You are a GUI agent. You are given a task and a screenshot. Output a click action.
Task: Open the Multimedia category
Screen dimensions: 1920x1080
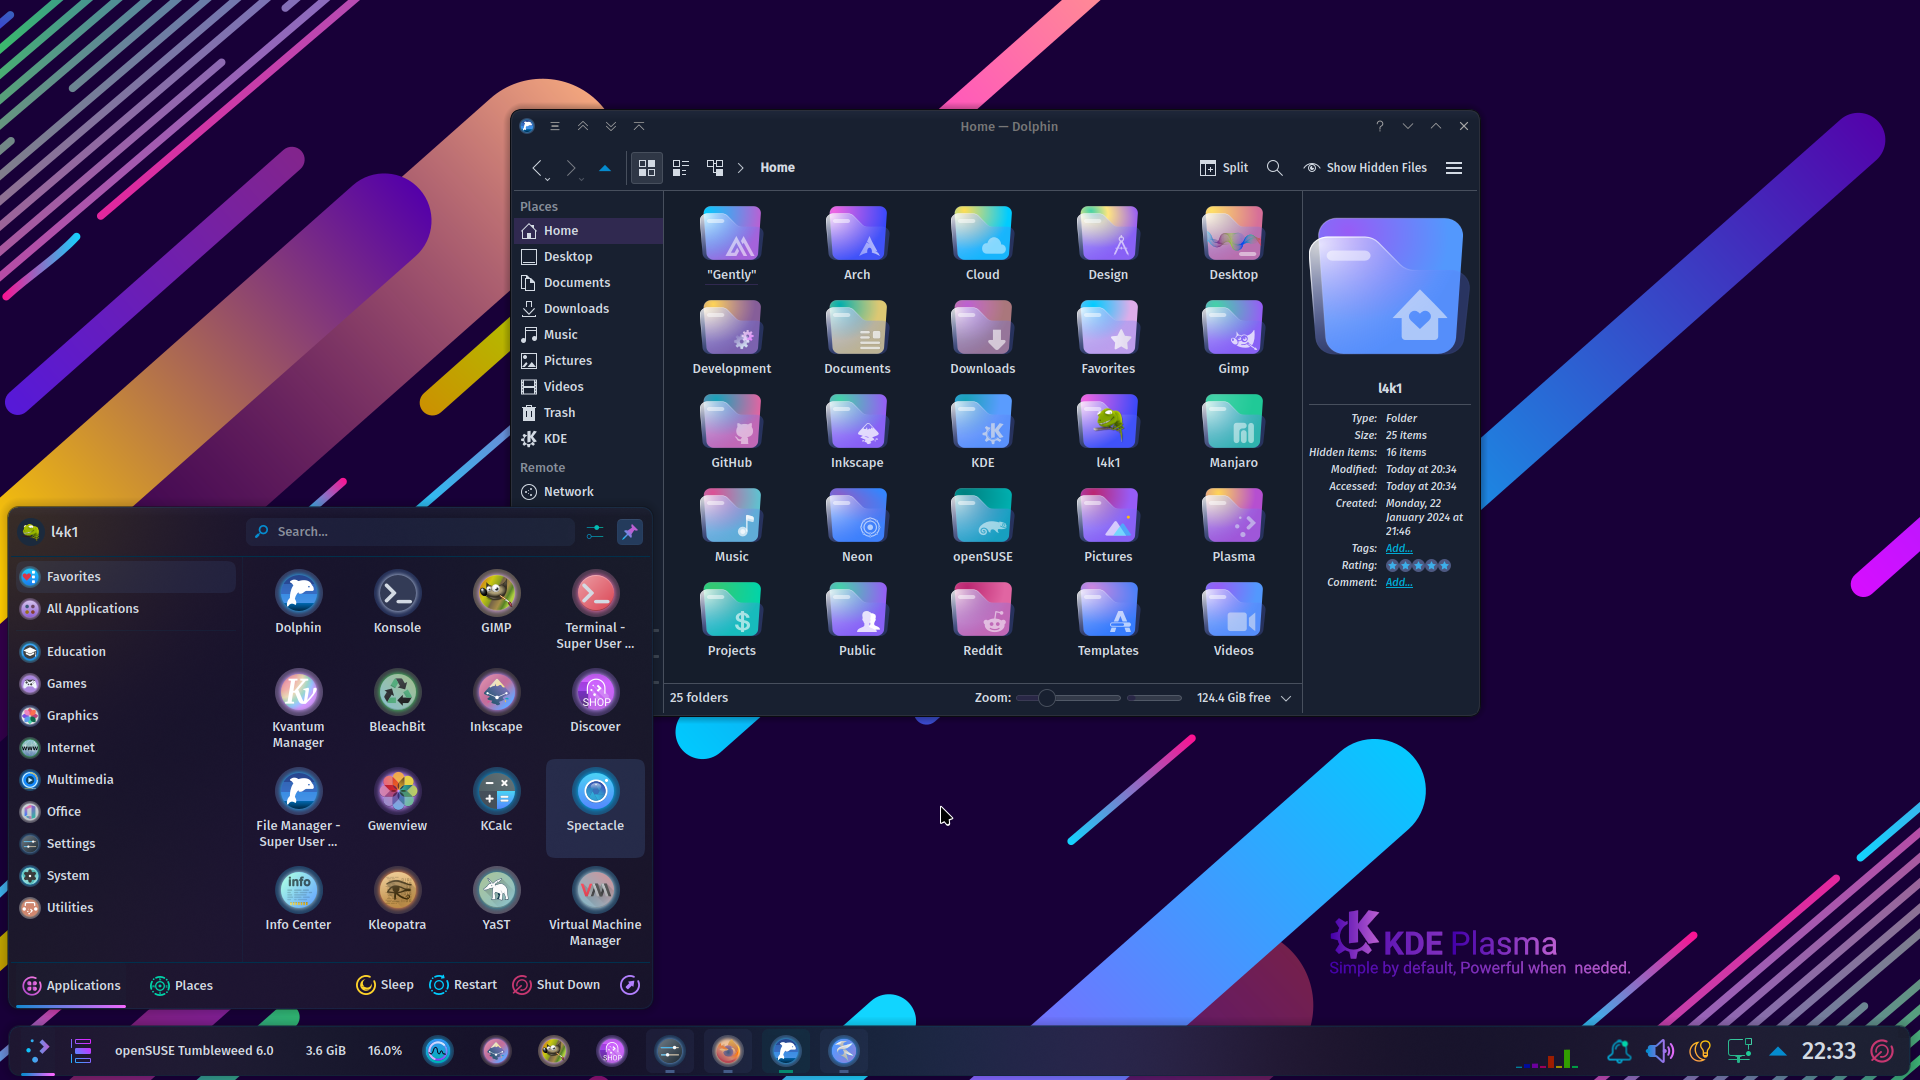tap(126, 780)
